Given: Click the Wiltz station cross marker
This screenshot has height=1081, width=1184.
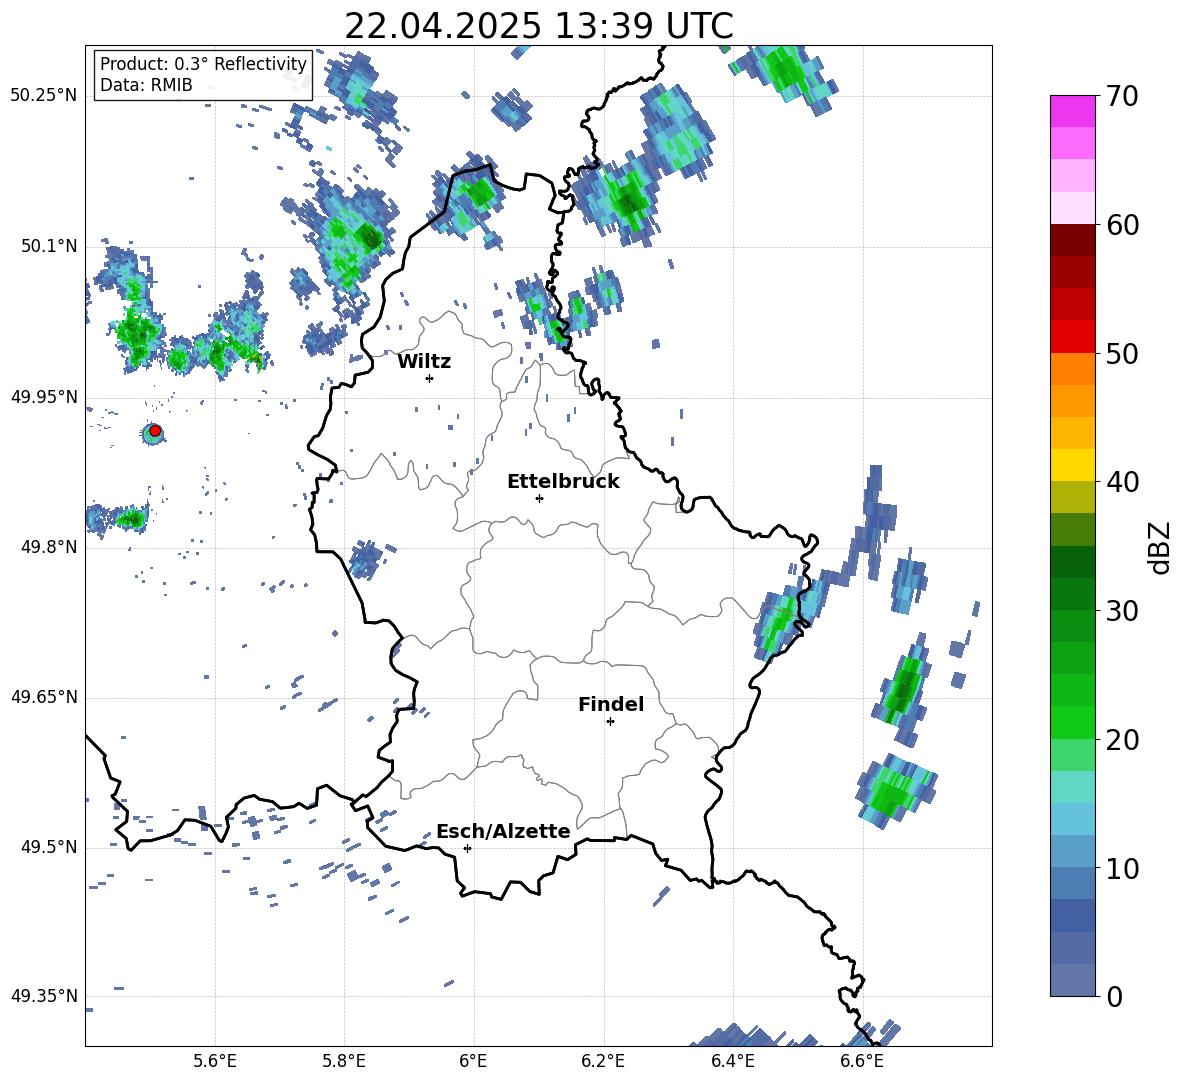Looking at the screenshot, I should (430, 378).
